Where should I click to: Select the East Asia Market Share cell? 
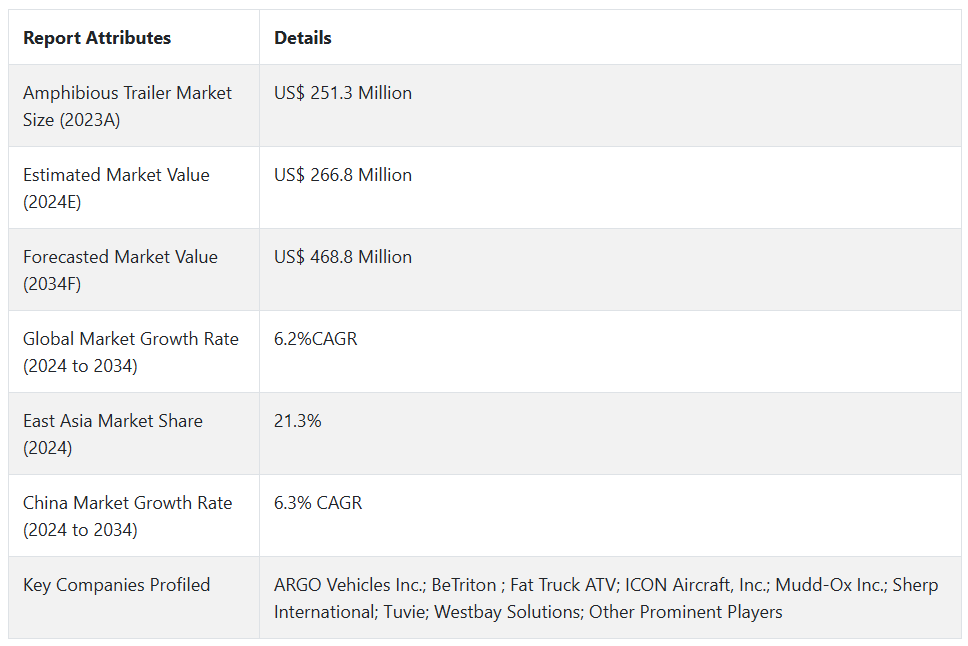[113, 434]
